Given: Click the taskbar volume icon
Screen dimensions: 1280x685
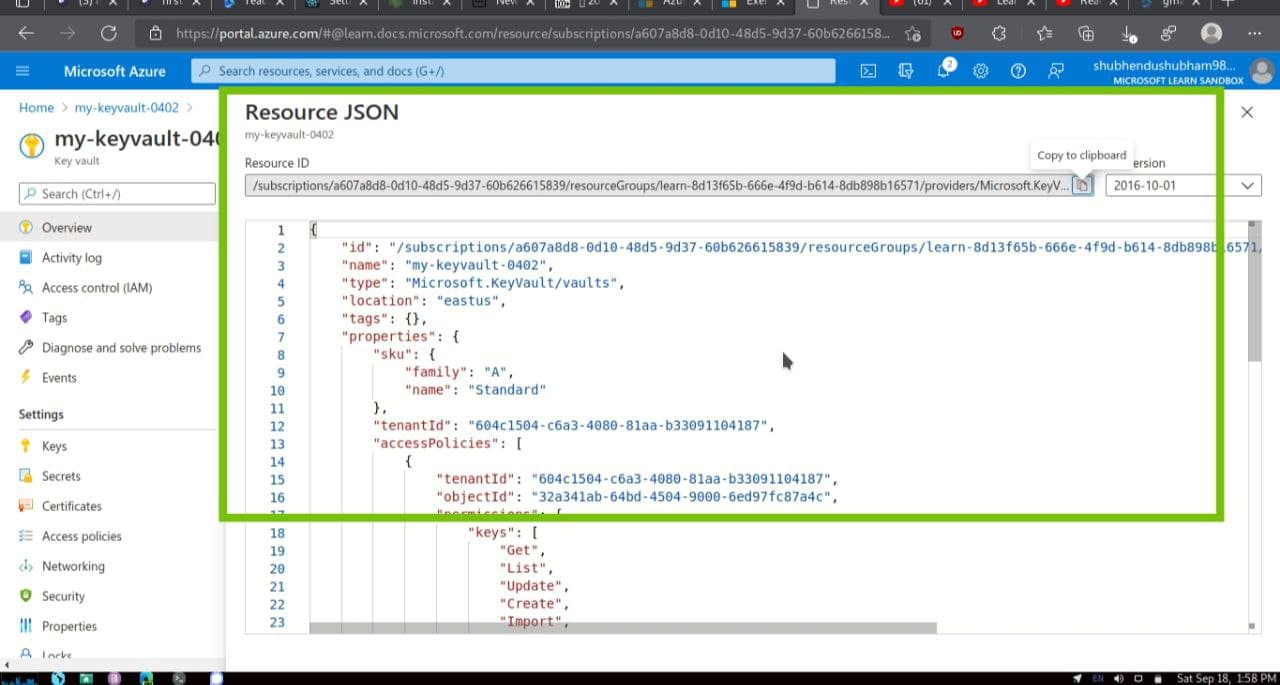Looking at the screenshot, I should coord(1118,679).
